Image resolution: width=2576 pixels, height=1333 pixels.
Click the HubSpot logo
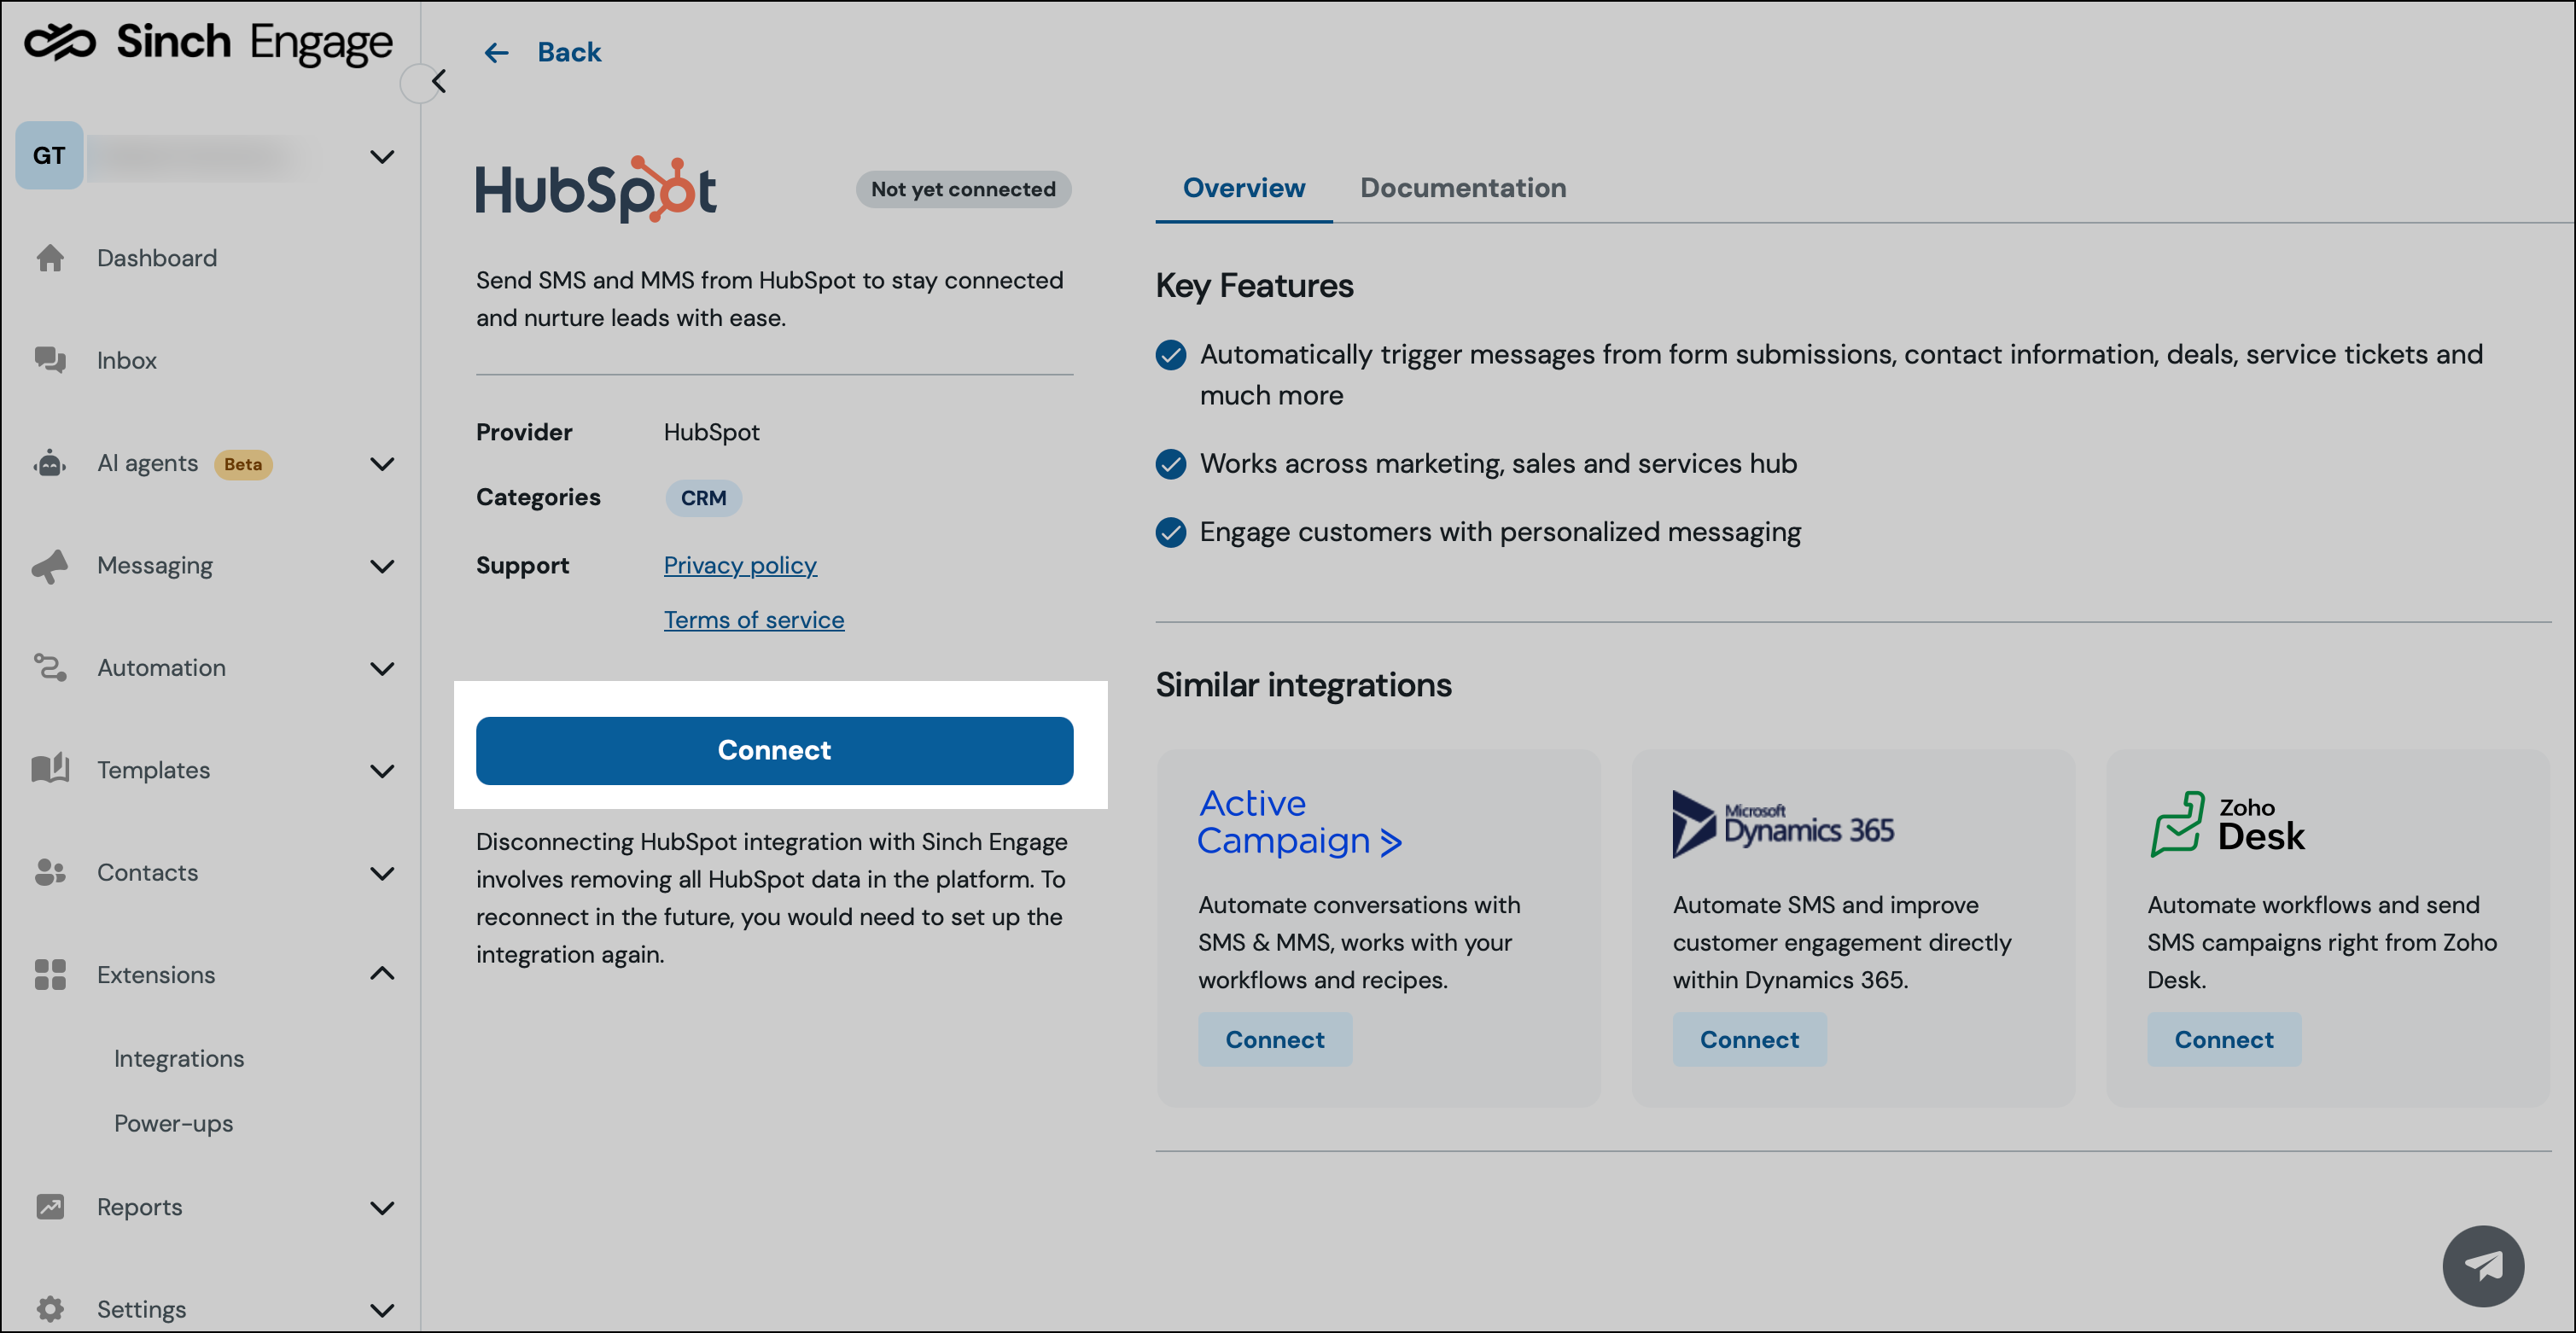pyautogui.click(x=595, y=188)
